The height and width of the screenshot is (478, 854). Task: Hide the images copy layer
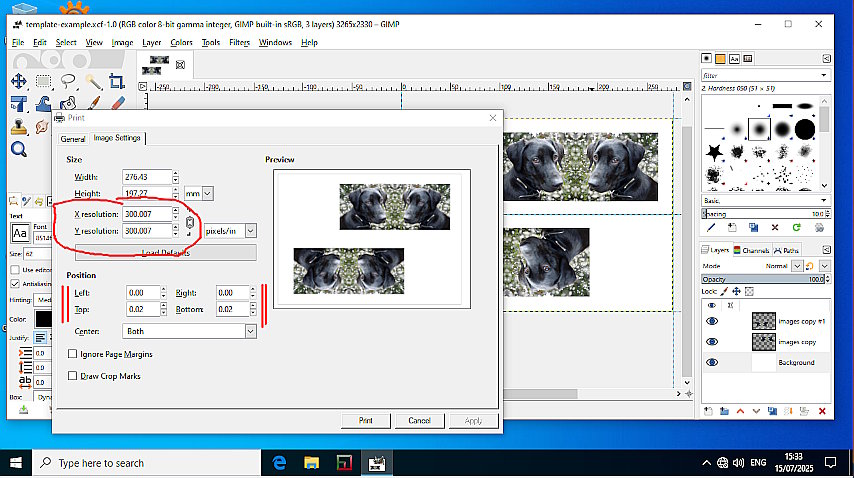point(712,342)
